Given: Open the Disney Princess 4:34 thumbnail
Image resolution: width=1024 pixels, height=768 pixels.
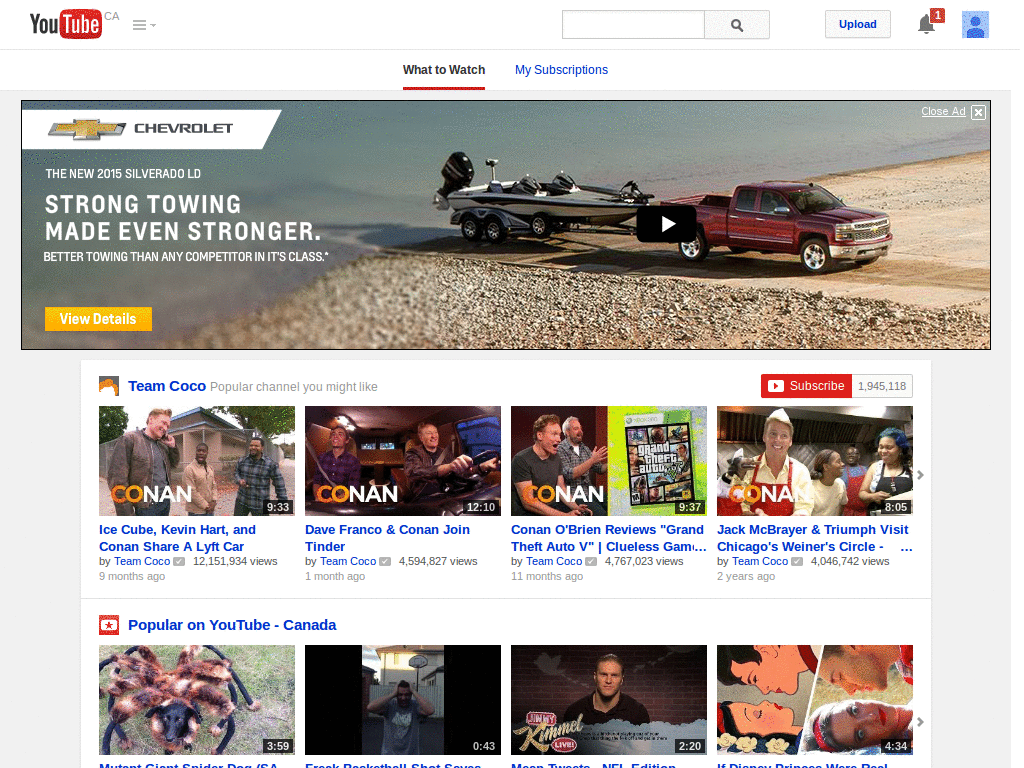Looking at the screenshot, I should pyautogui.click(x=814, y=700).
